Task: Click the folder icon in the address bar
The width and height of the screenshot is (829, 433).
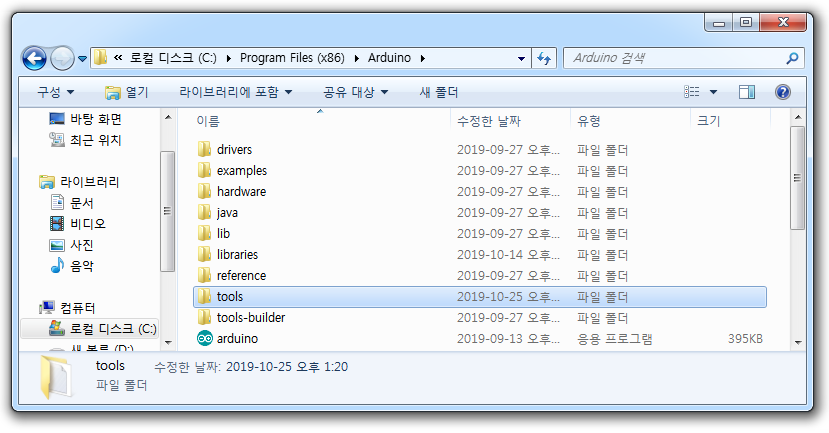Action: click(x=100, y=58)
